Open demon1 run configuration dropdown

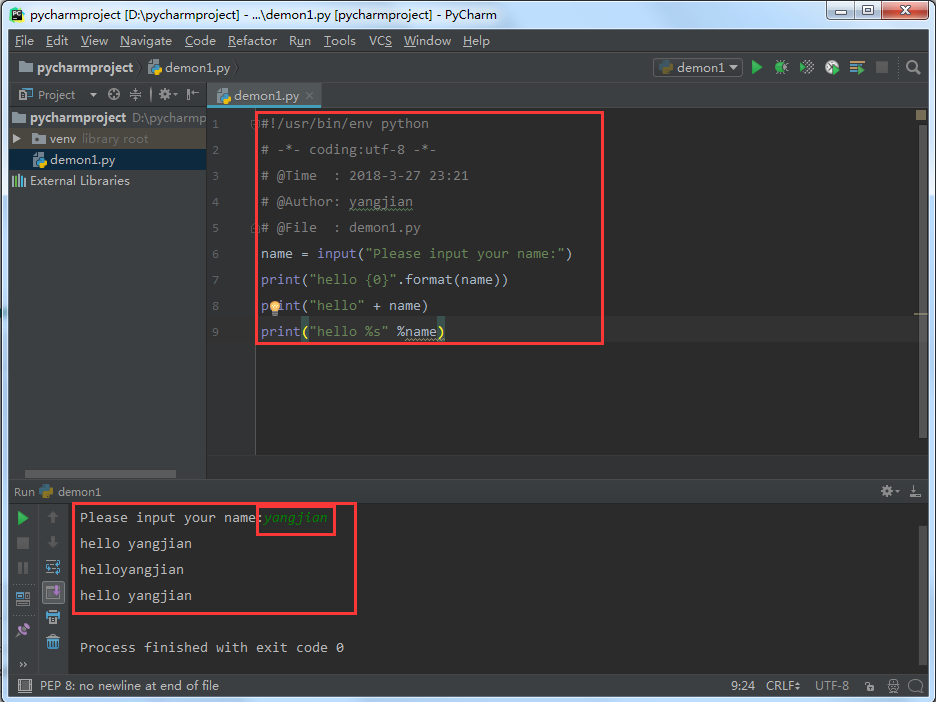[698, 67]
